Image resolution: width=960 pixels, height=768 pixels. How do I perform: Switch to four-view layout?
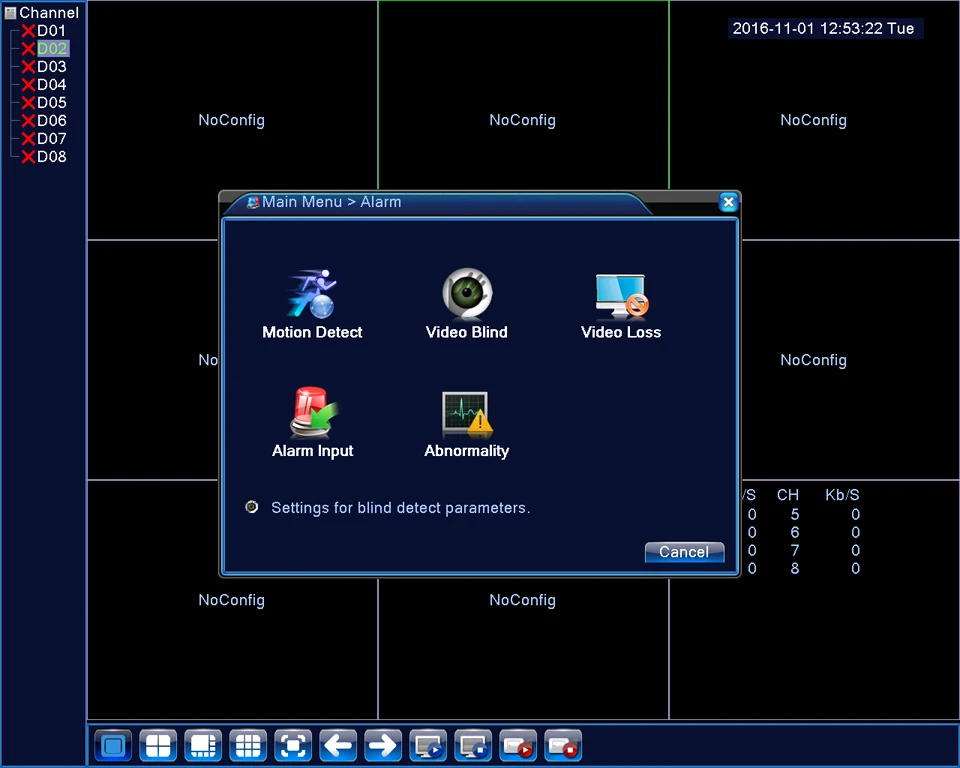click(158, 745)
